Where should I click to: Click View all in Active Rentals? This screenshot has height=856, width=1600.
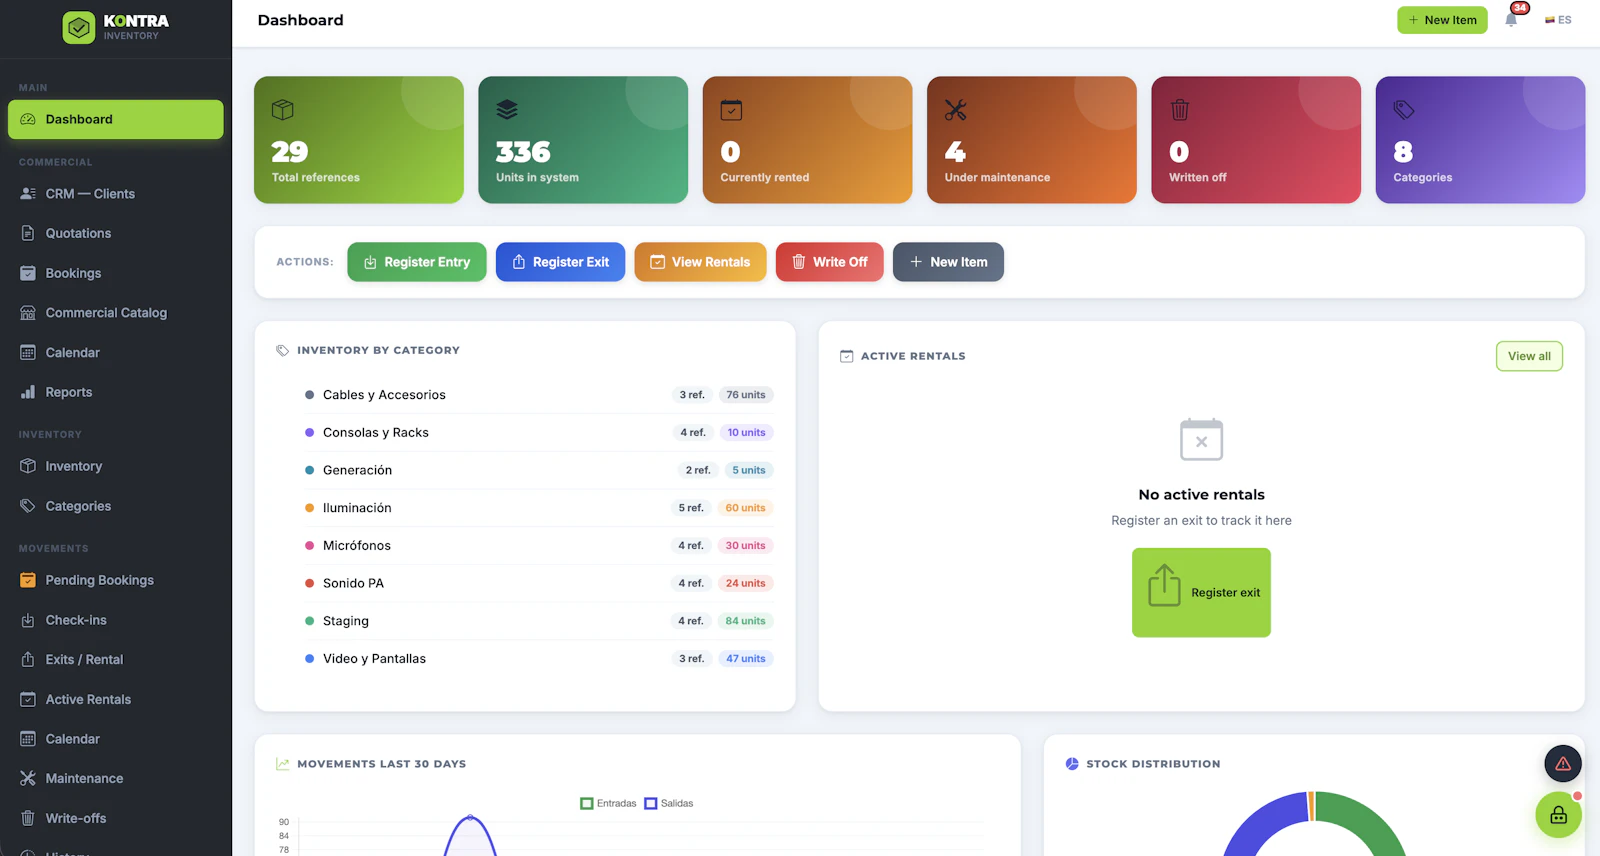click(x=1529, y=356)
